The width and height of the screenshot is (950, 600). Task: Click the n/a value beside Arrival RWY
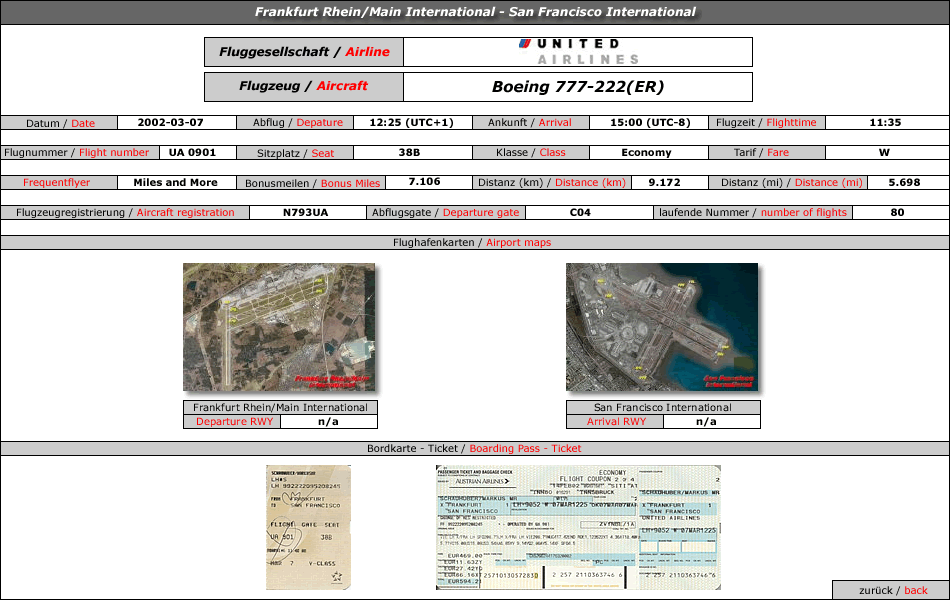(x=706, y=421)
